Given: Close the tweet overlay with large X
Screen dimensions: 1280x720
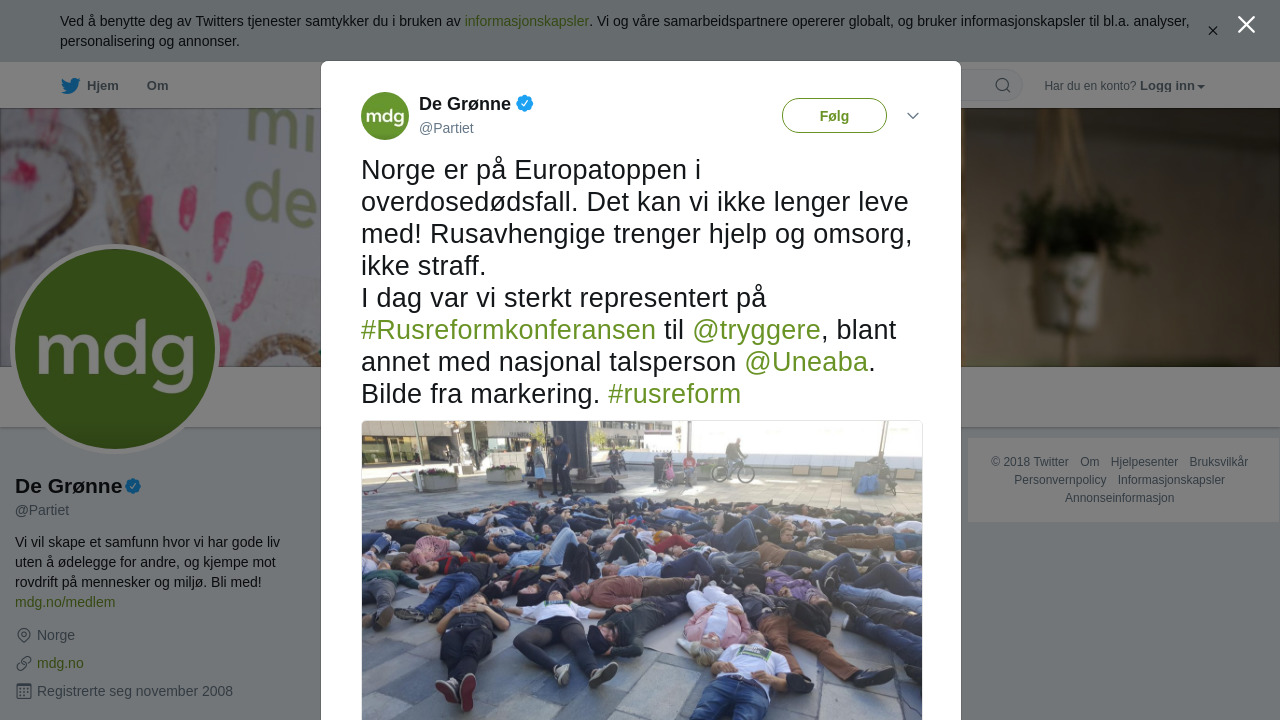Looking at the screenshot, I should click(x=1246, y=25).
